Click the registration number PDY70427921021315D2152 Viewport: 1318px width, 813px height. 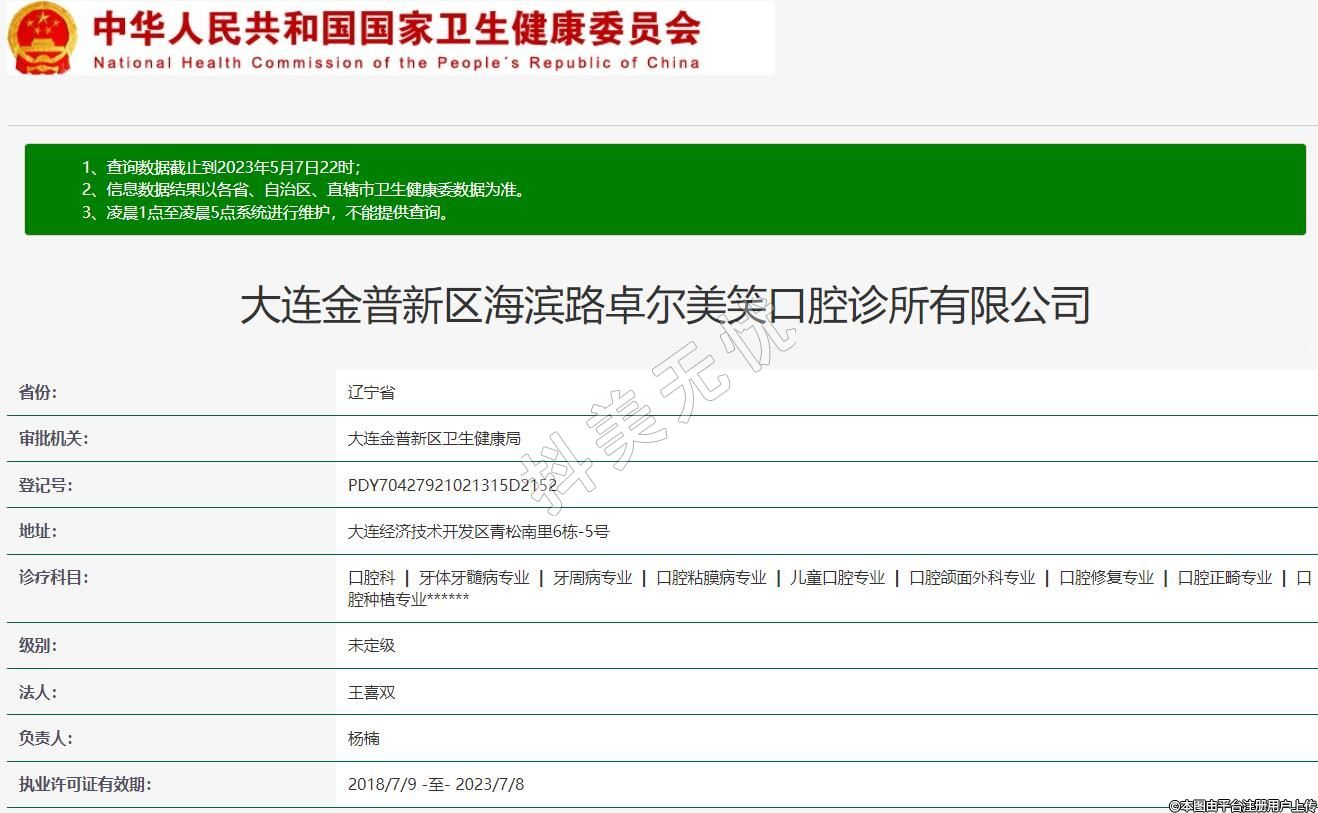452,485
